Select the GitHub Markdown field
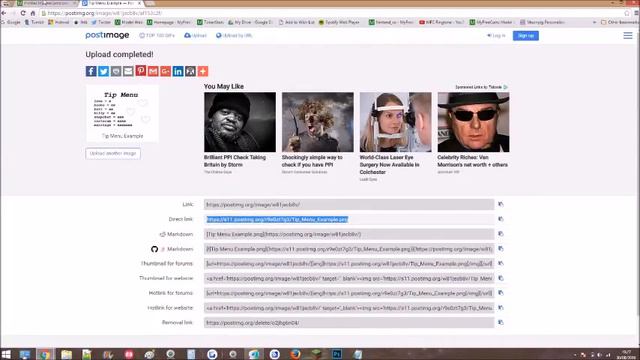 click(x=349, y=249)
